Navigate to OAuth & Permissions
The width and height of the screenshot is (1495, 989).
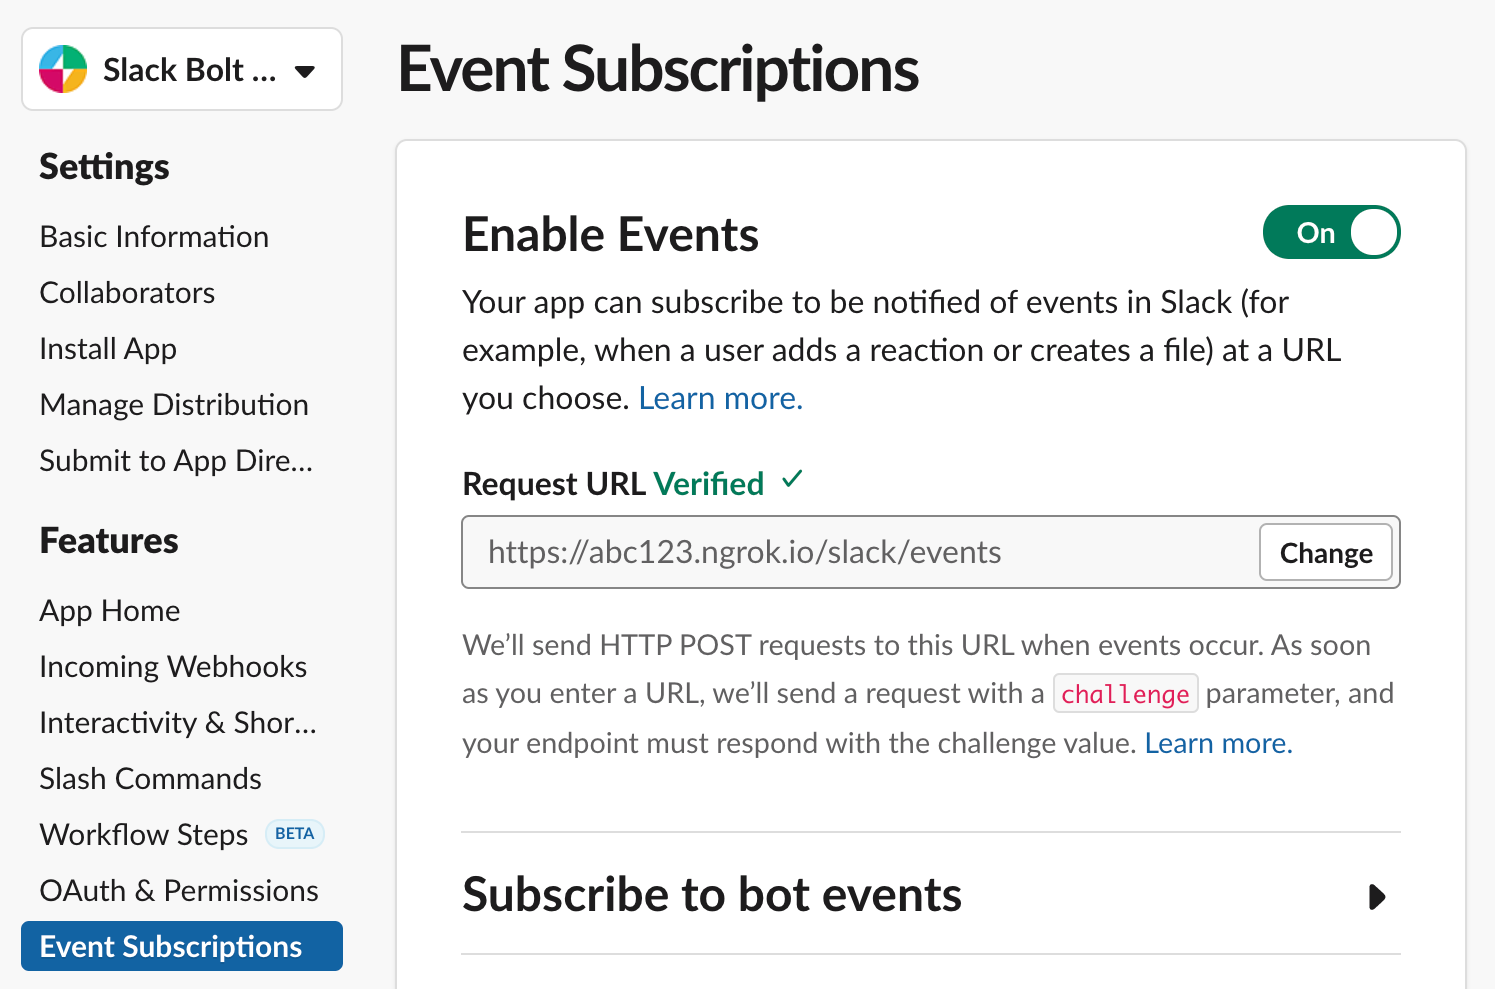tap(179, 890)
